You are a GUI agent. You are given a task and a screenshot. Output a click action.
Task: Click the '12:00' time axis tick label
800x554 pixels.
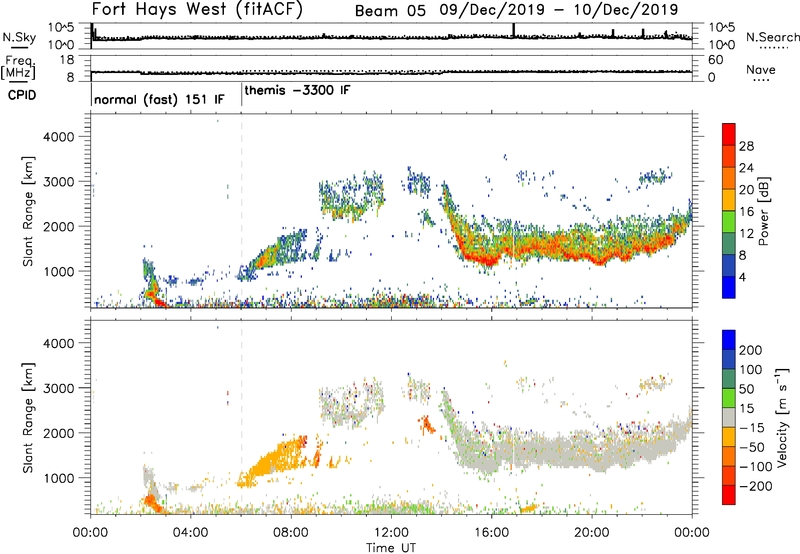tap(391, 533)
